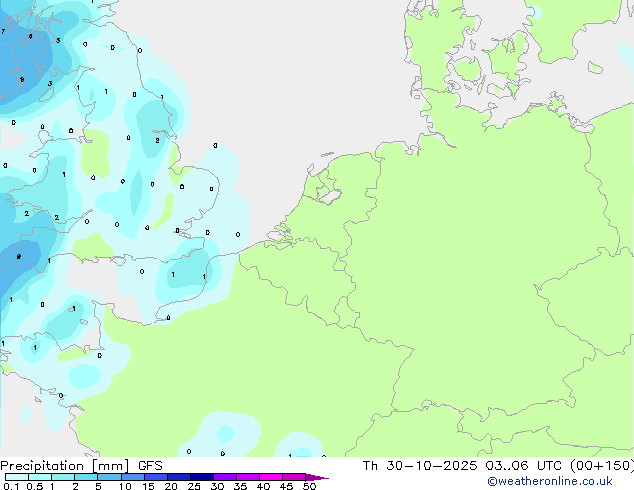Click the legend label '40'
634x490 pixels.
[x=263, y=486]
